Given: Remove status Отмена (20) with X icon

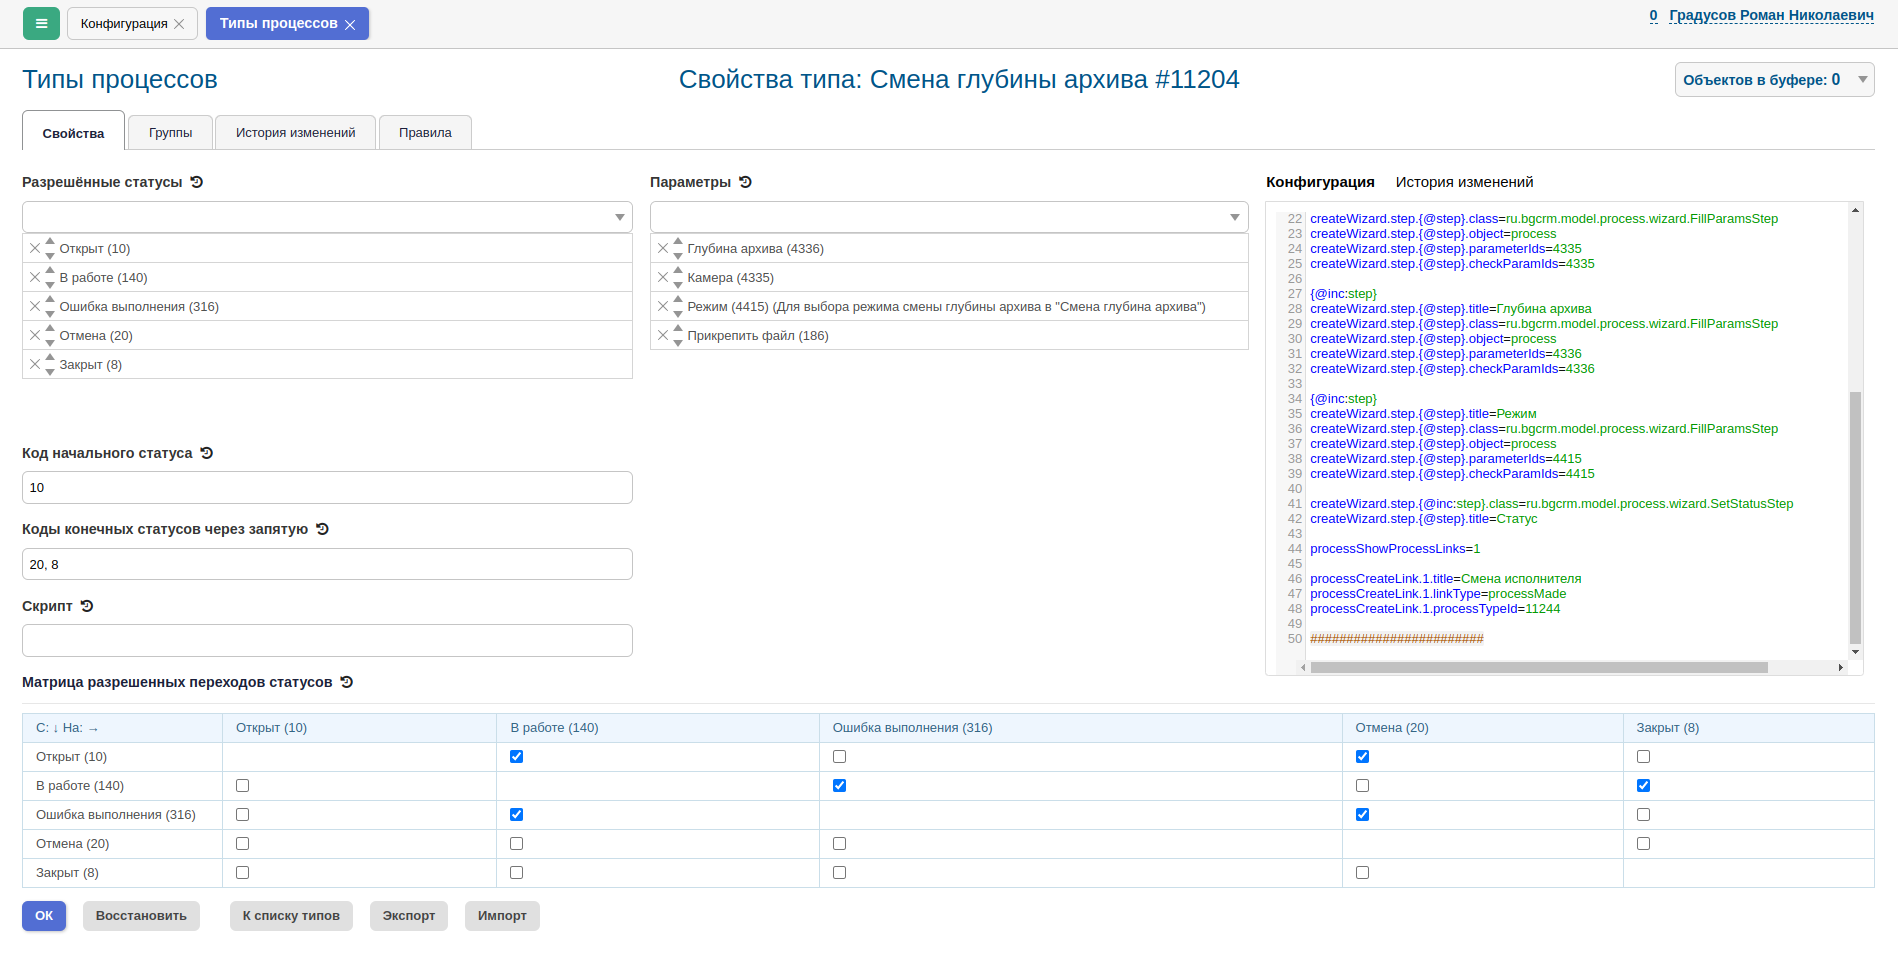Looking at the screenshot, I should pos(35,335).
